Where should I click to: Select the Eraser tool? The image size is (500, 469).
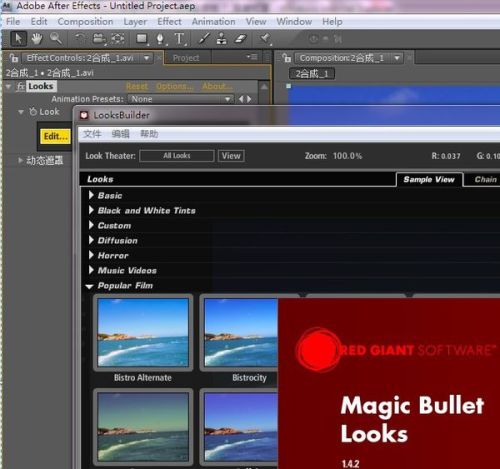[241, 39]
